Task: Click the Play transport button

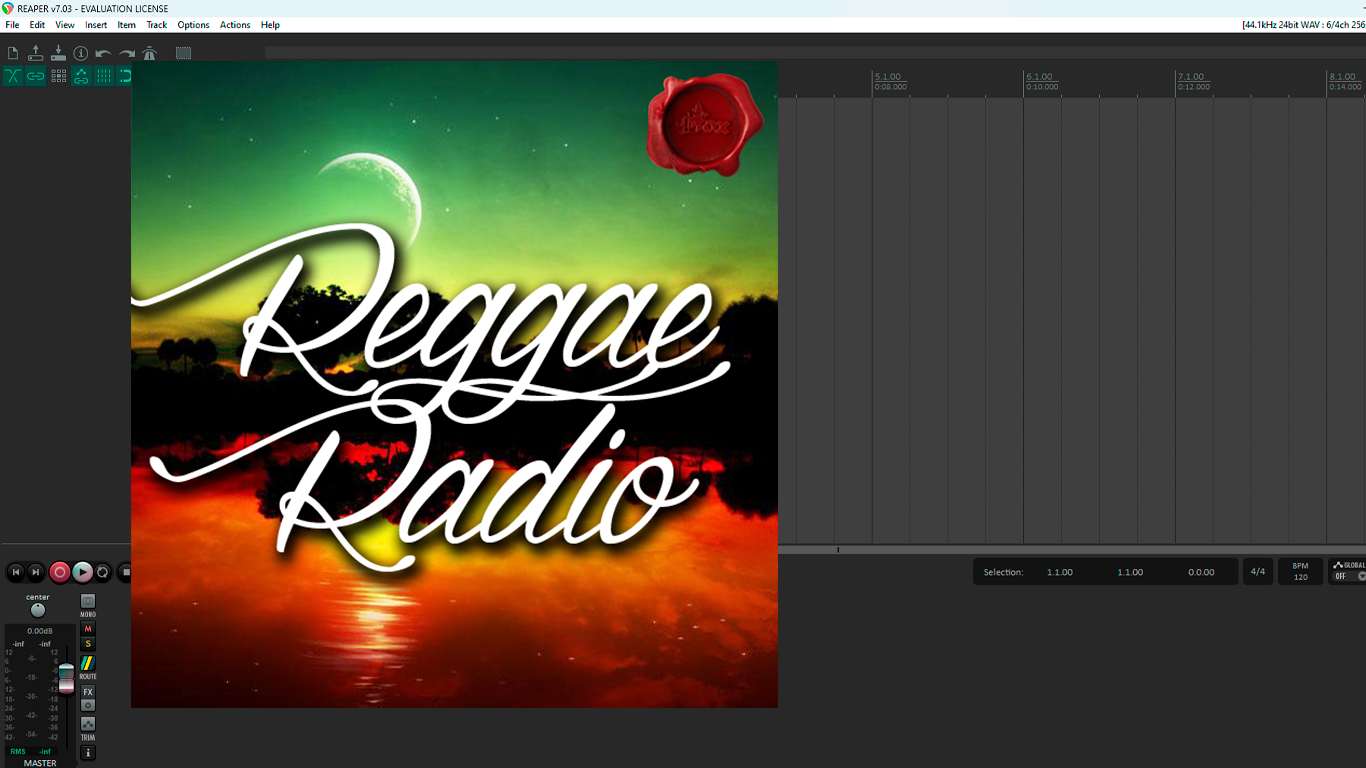Action: [x=82, y=572]
